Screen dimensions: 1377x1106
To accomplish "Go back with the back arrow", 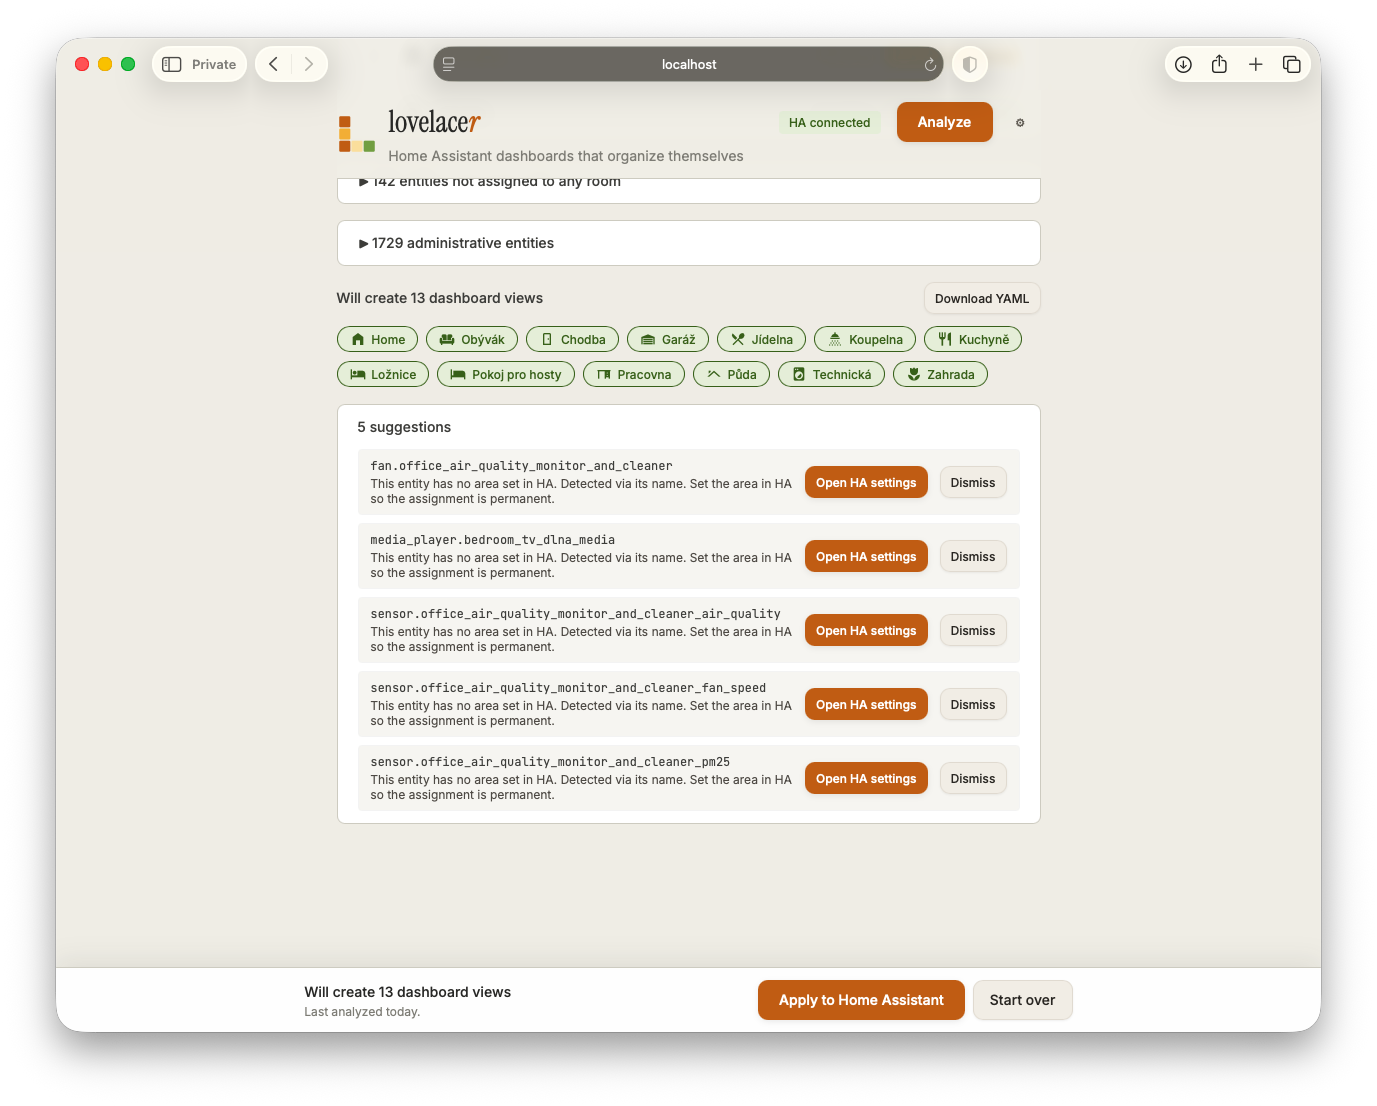I will pyautogui.click(x=273, y=64).
